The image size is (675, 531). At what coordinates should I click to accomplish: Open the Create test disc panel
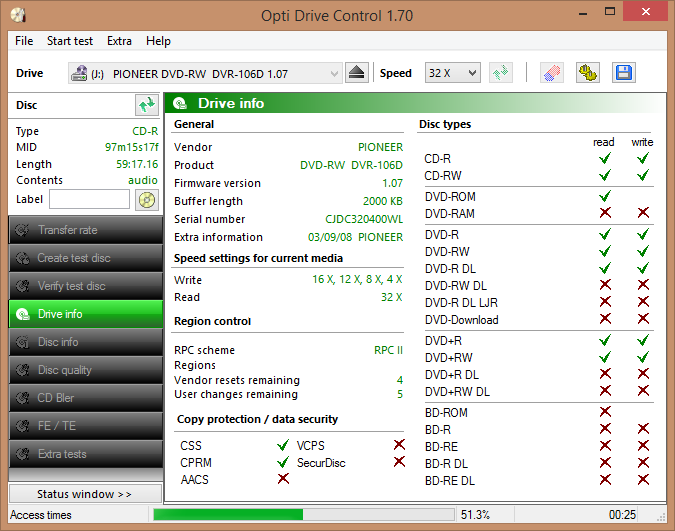tap(86, 258)
